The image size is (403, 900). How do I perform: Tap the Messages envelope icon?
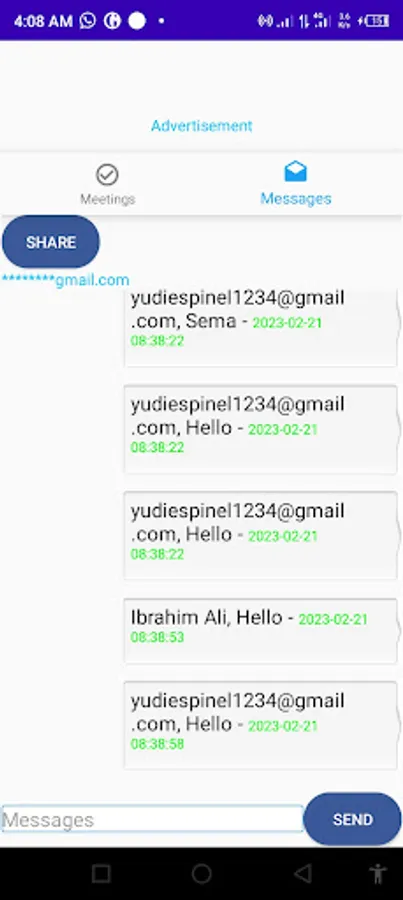[x=296, y=172]
